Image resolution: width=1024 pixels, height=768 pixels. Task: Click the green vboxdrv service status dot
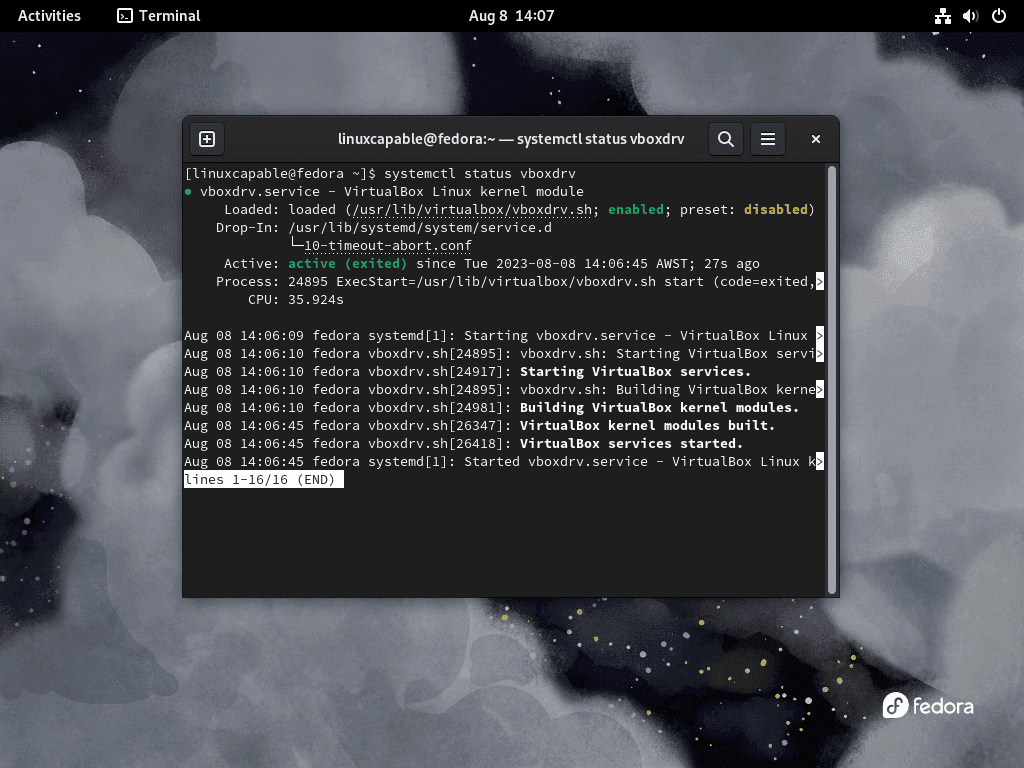pyautogui.click(x=190, y=191)
